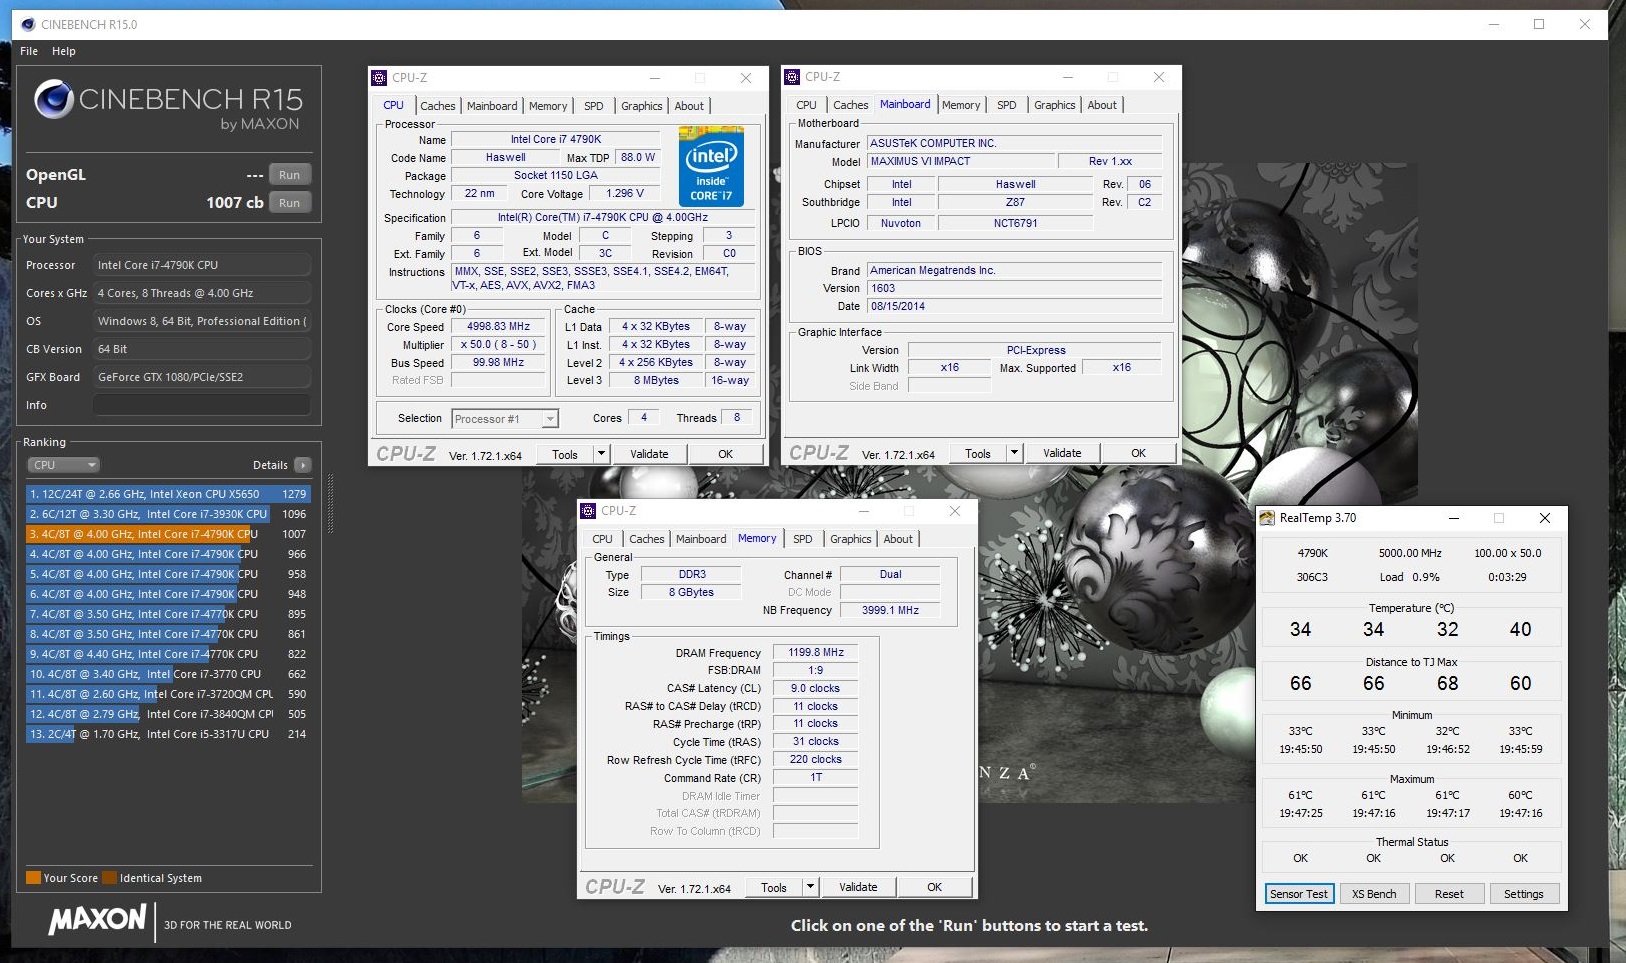Click the GFX Board field GeForce GTX 1080
Image resolution: width=1626 pixels, height=963 pixels.
tap(202, 377)
